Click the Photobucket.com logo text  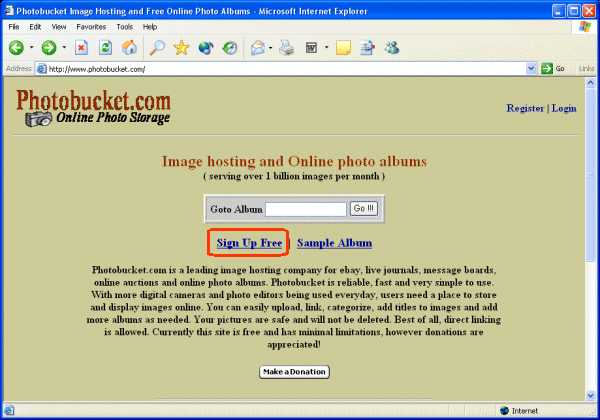(x=93, y=101)
